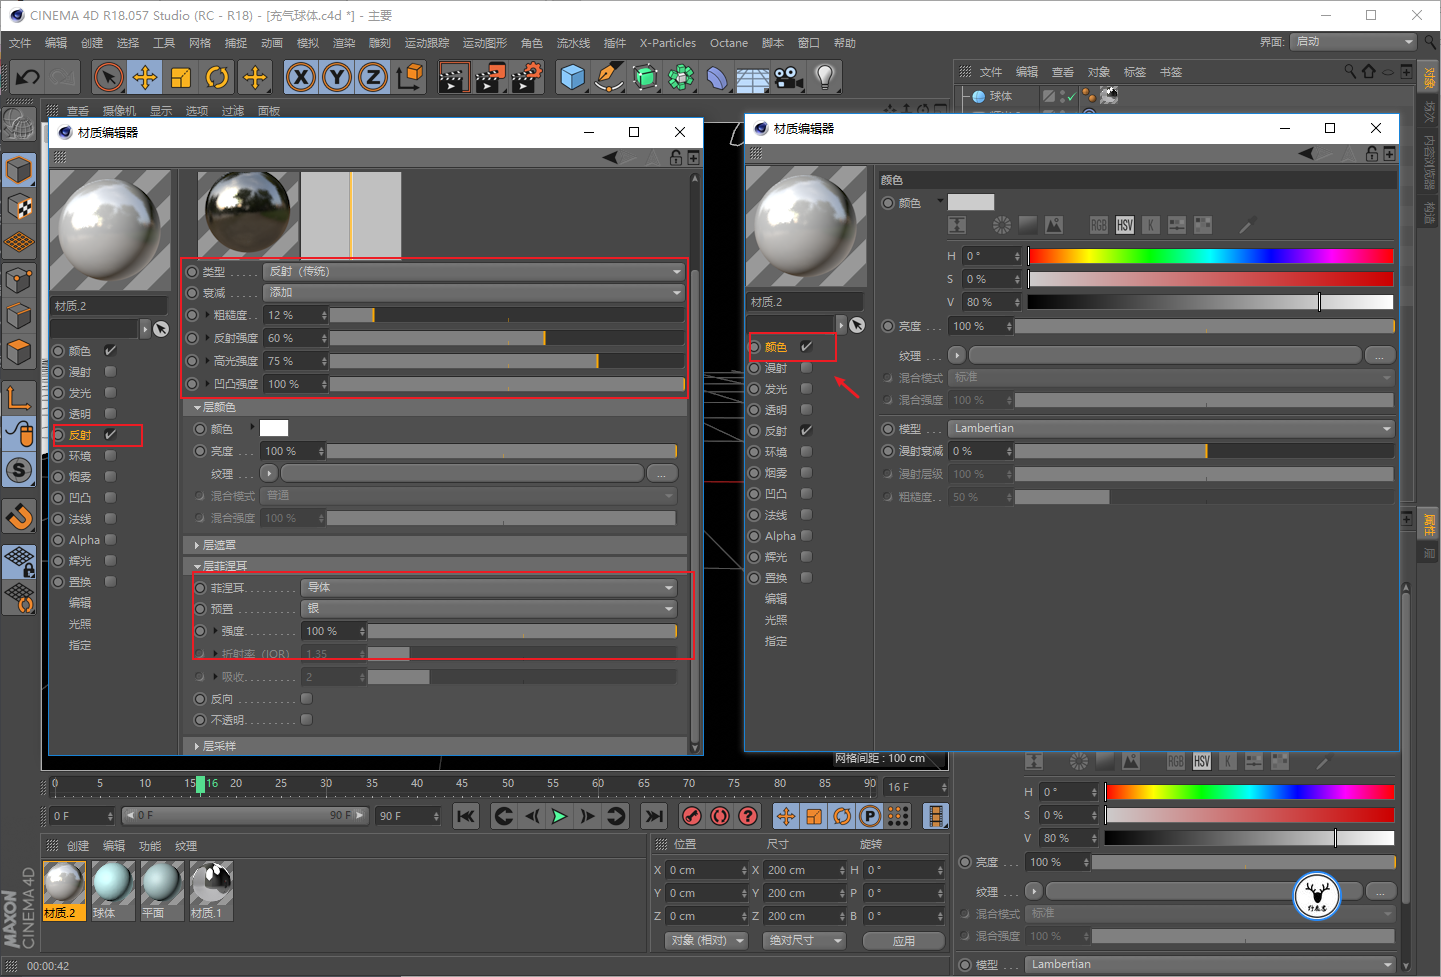Enable 不透明 checkbox under layer Fresnel
The height and width of the screenshot is (977, 1441).
307,720
